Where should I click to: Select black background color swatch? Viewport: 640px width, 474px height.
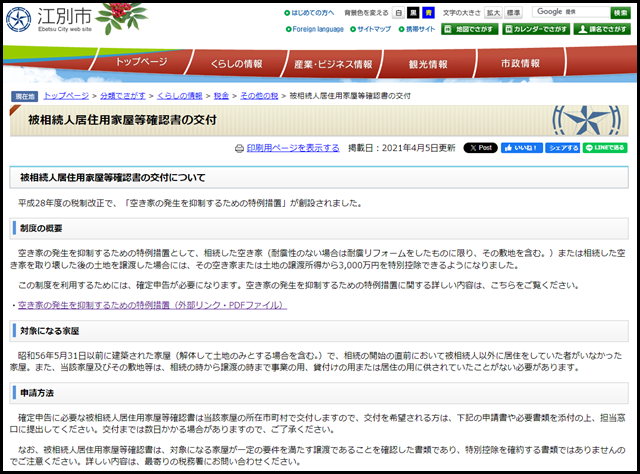(x=413, y=13)
